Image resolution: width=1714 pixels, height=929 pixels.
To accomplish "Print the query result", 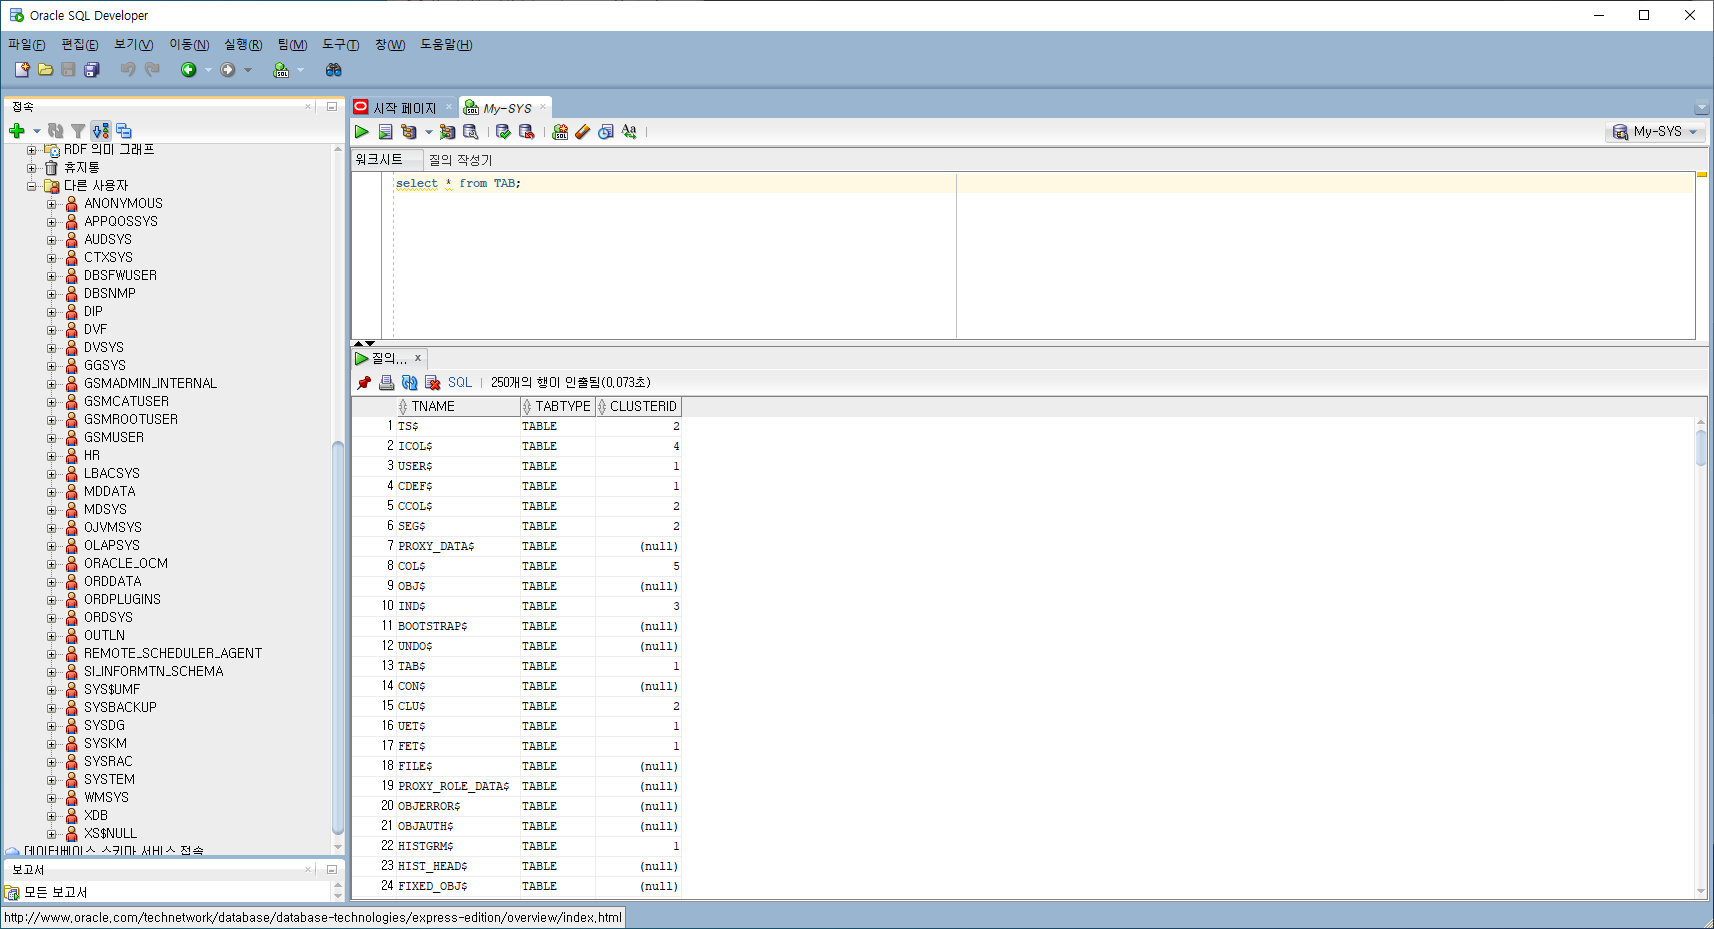I will pos(387,383).
